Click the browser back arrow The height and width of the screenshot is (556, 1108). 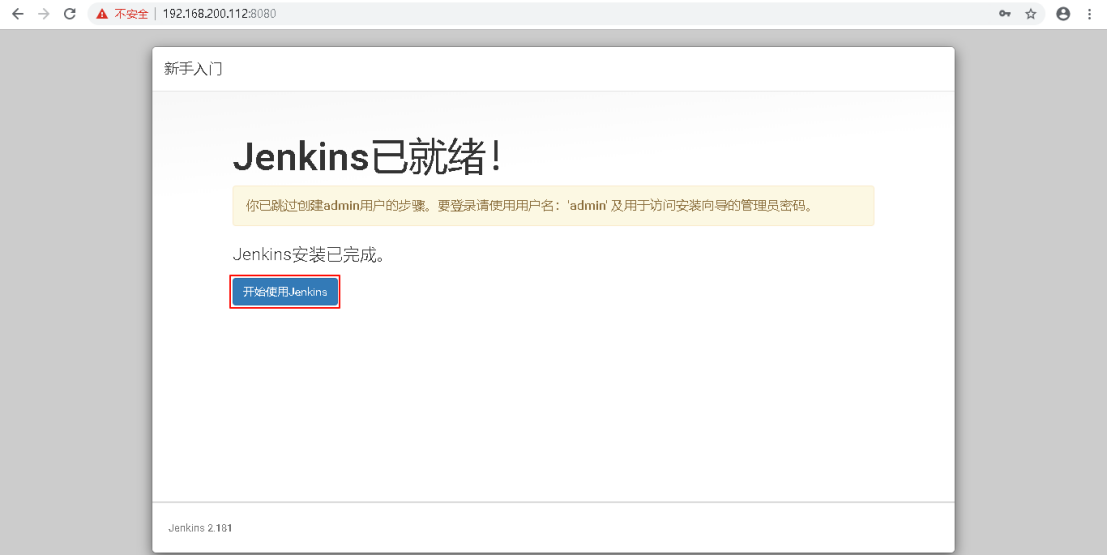point(18,13)
